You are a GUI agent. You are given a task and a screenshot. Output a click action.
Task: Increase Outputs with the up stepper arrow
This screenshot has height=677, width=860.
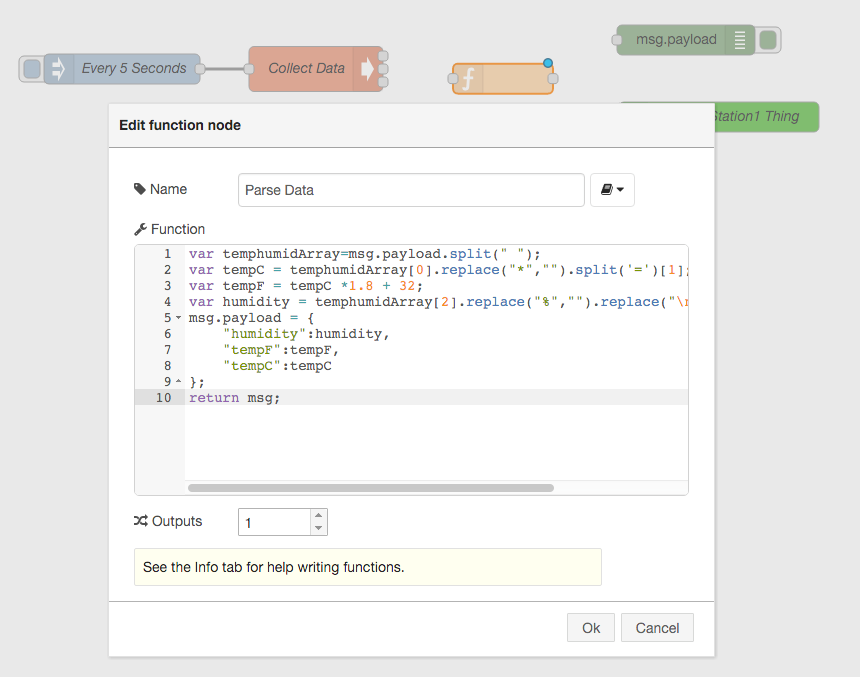[x=319, y=516]
